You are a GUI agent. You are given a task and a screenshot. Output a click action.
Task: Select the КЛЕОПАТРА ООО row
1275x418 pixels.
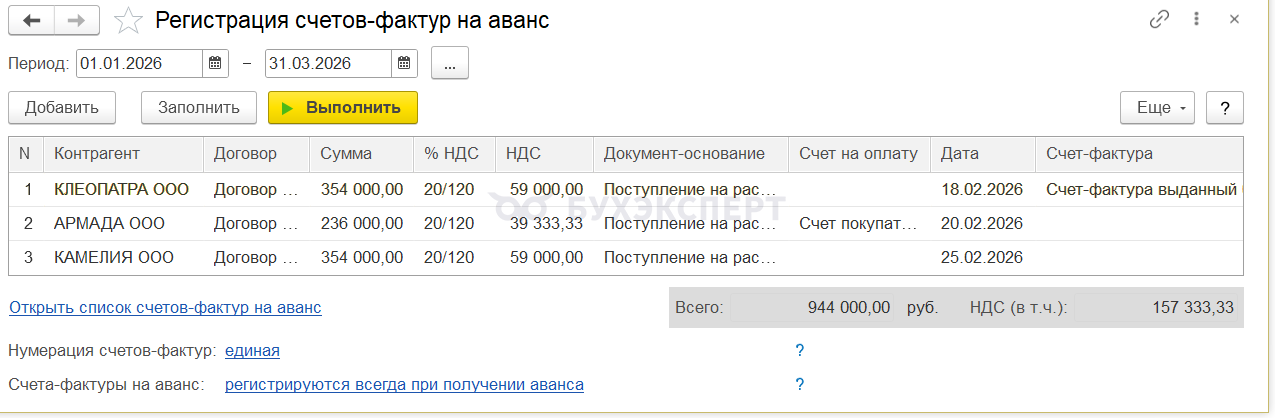pos(626,188)
